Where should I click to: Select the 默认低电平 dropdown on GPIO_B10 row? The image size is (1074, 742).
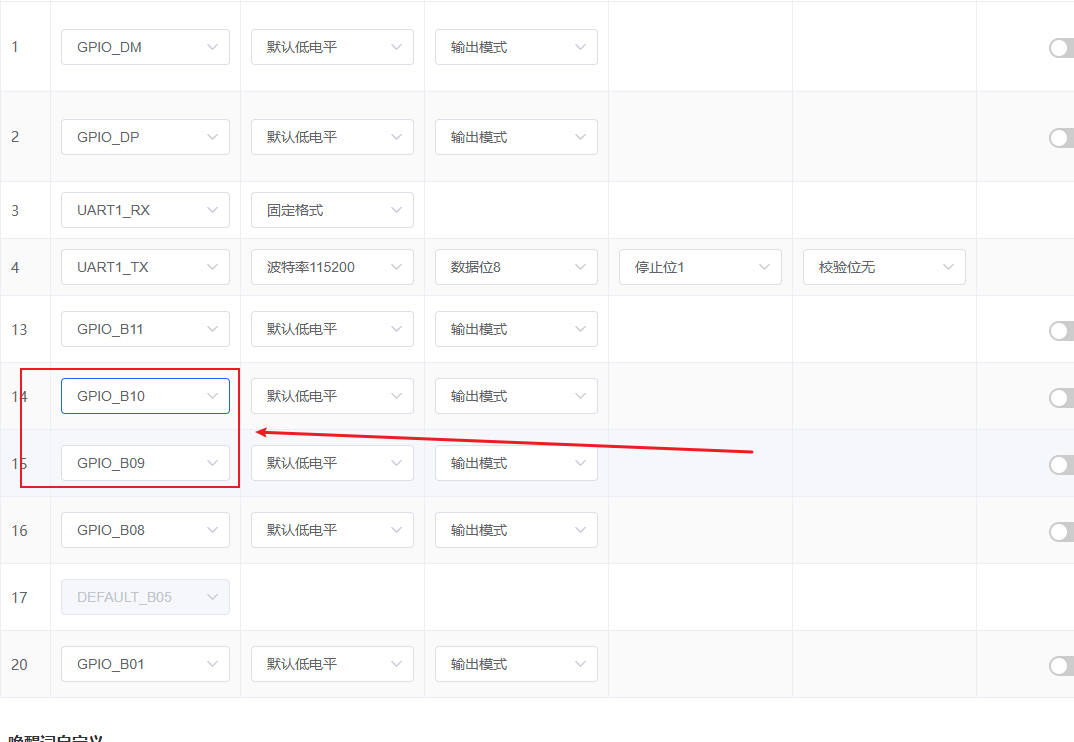(x=332, y=396)
